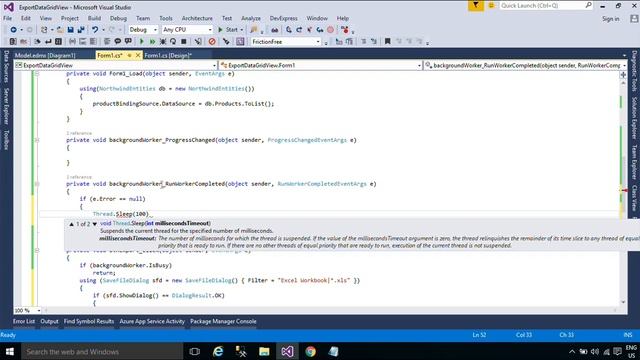Toggle INS insert mode in status bar
Image resolution: width=640 pixels, height=360 pixels.
tap(628, 335)
